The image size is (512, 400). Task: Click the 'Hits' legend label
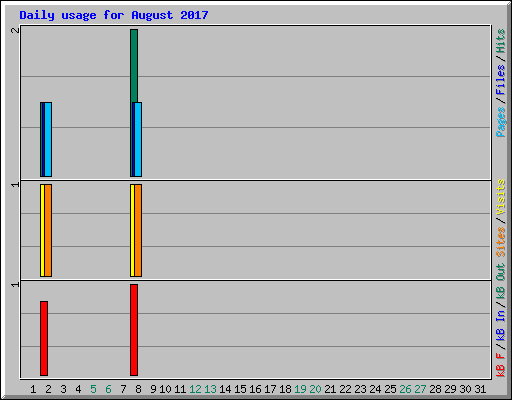coord(501,41)
